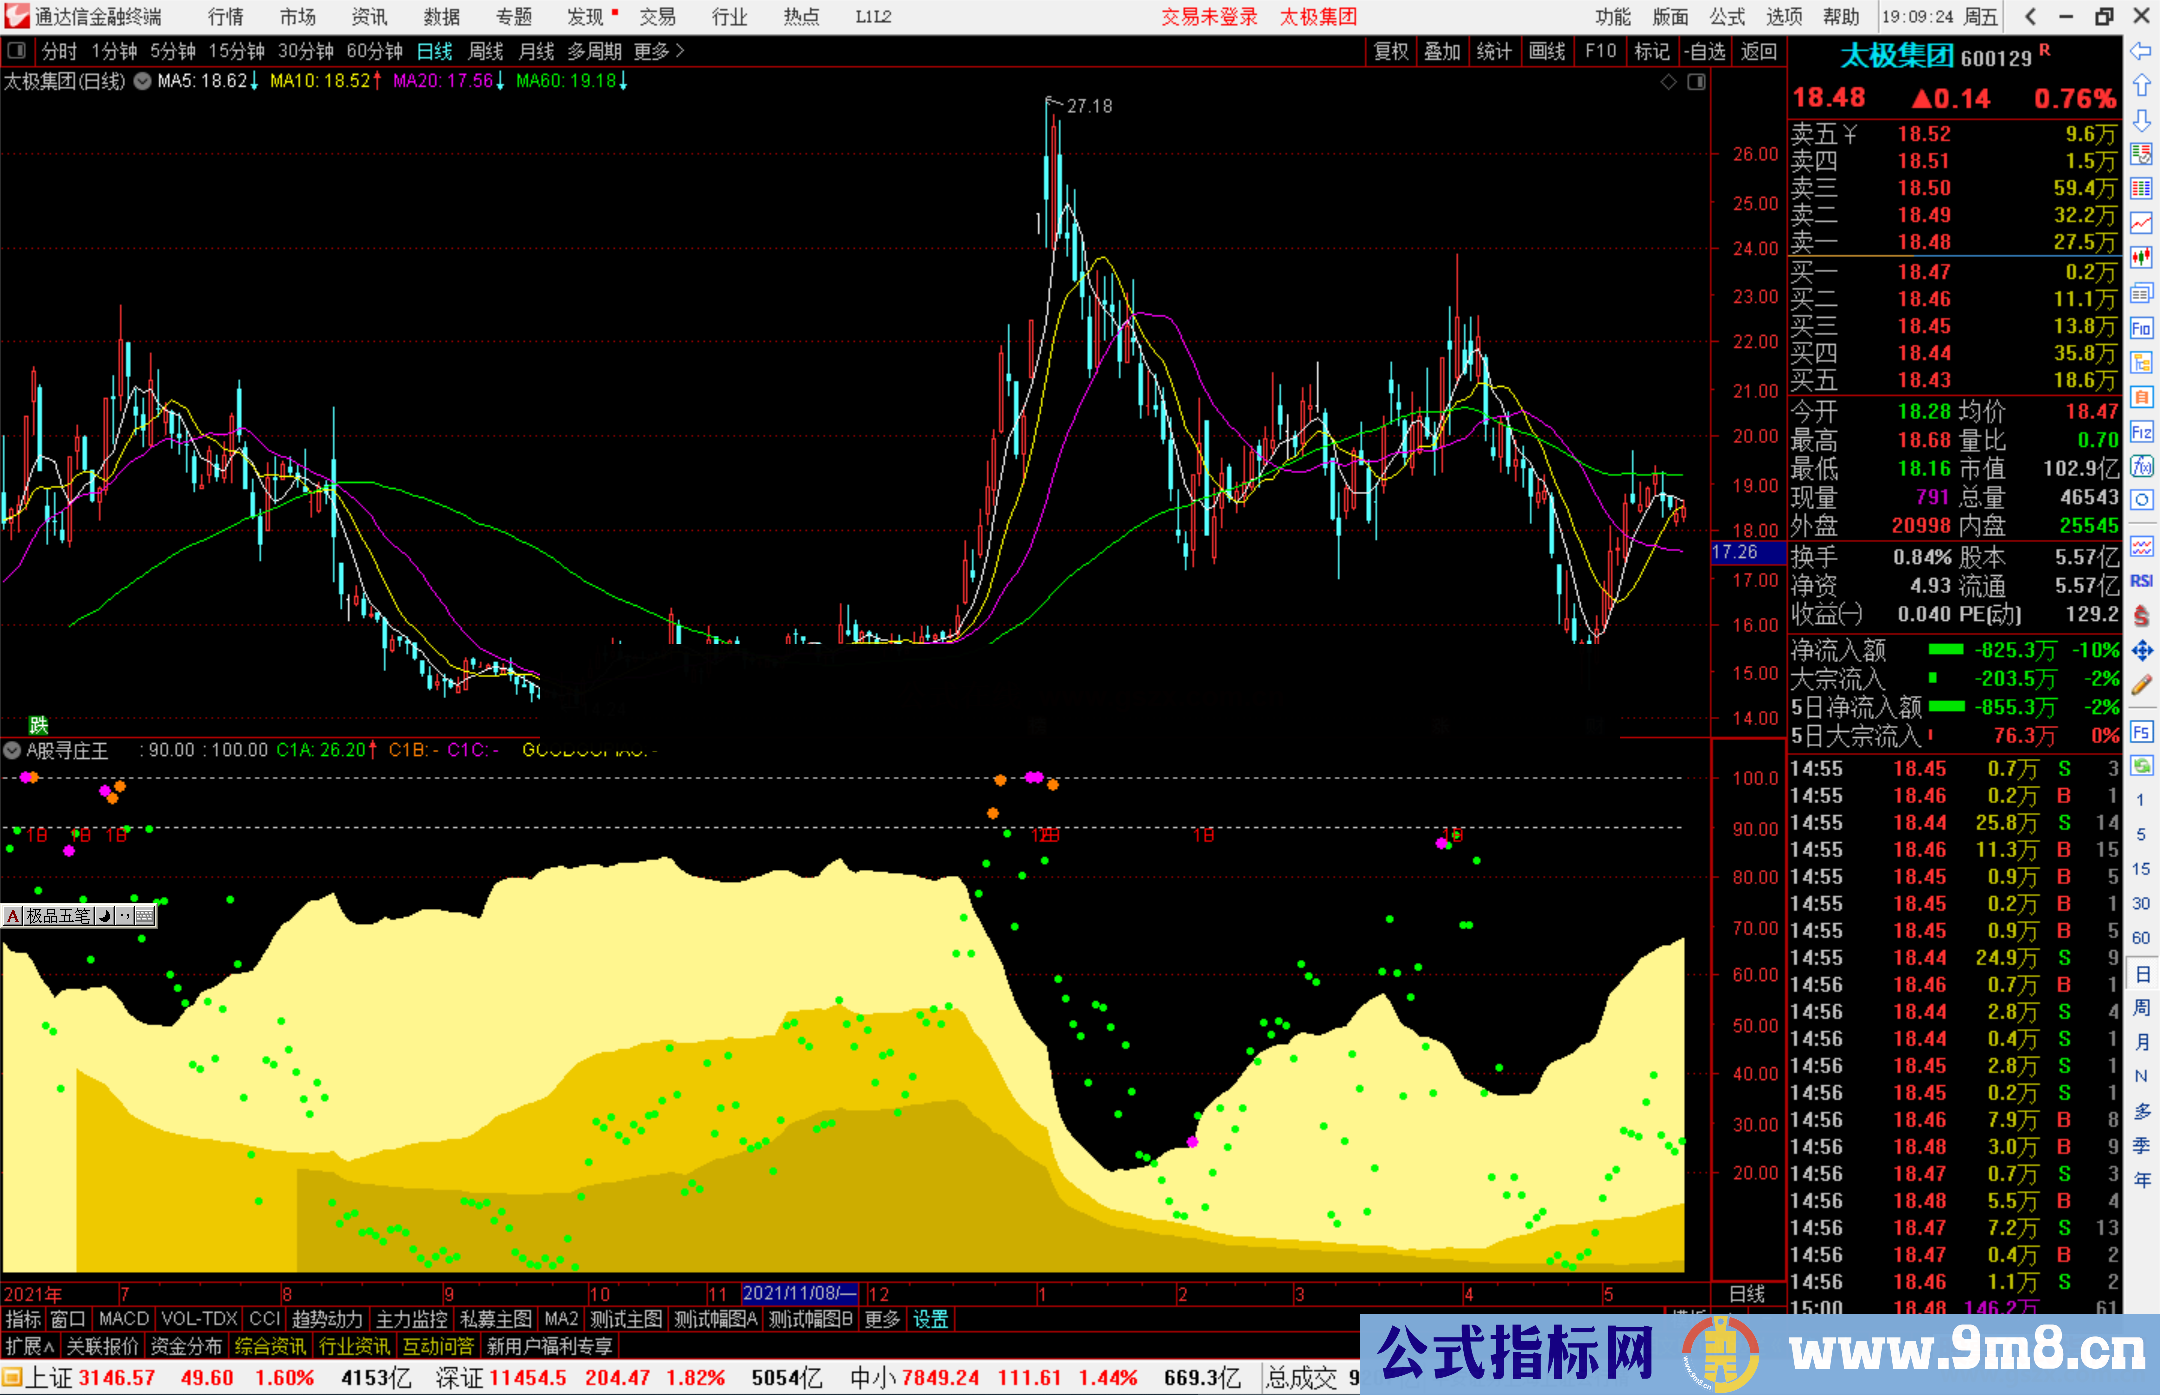Click the 互动问答 link at bottom
Screen dimensions: 2160x1395
[x=439, y=1346]
